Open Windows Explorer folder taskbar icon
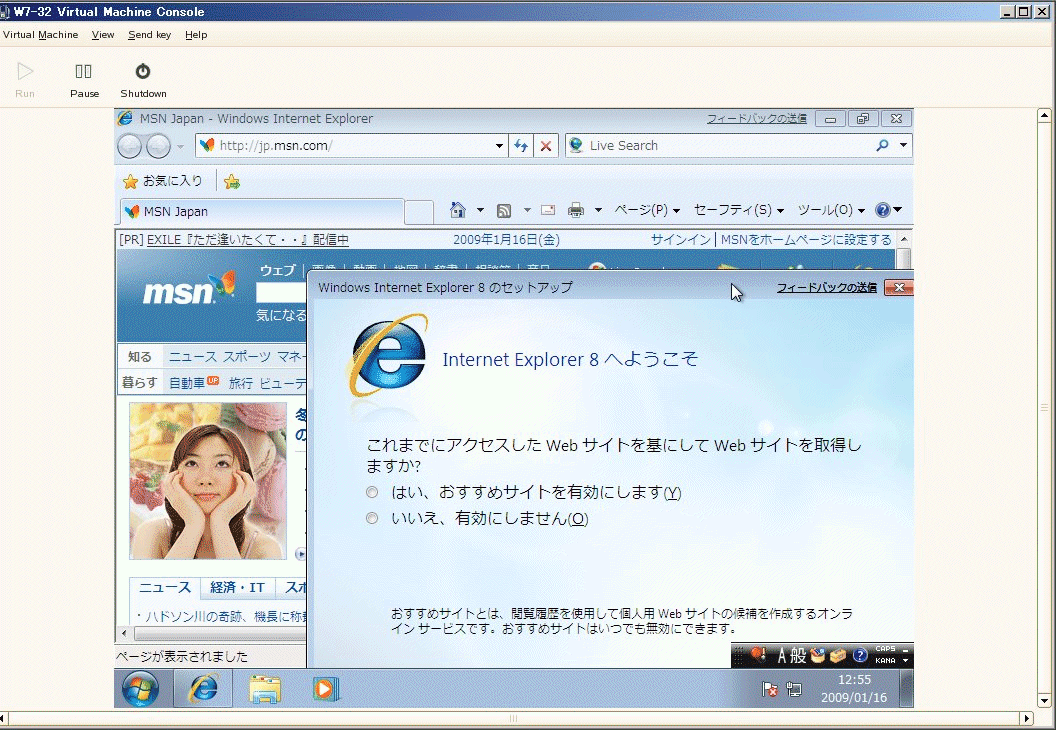Viewport: 1056px width, 730px height. pos(265,689)
